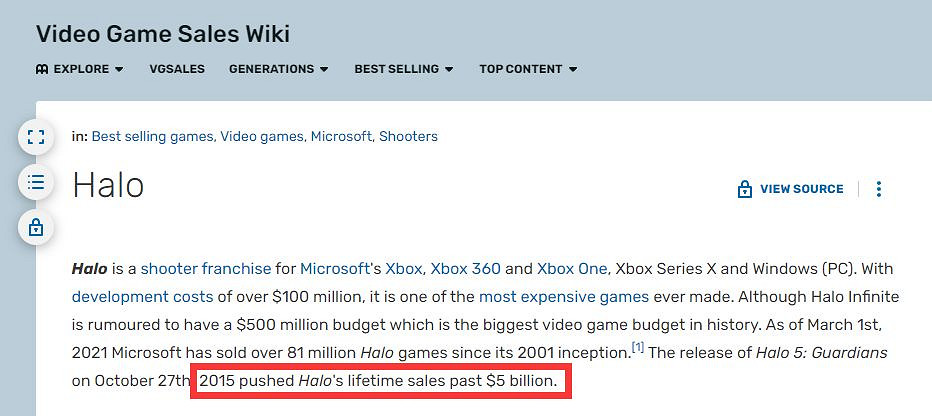Image resolution: width=932 pixels, height=416 pixels.
Task: Open the Best selling games category link
Action: tap(152, 136)
